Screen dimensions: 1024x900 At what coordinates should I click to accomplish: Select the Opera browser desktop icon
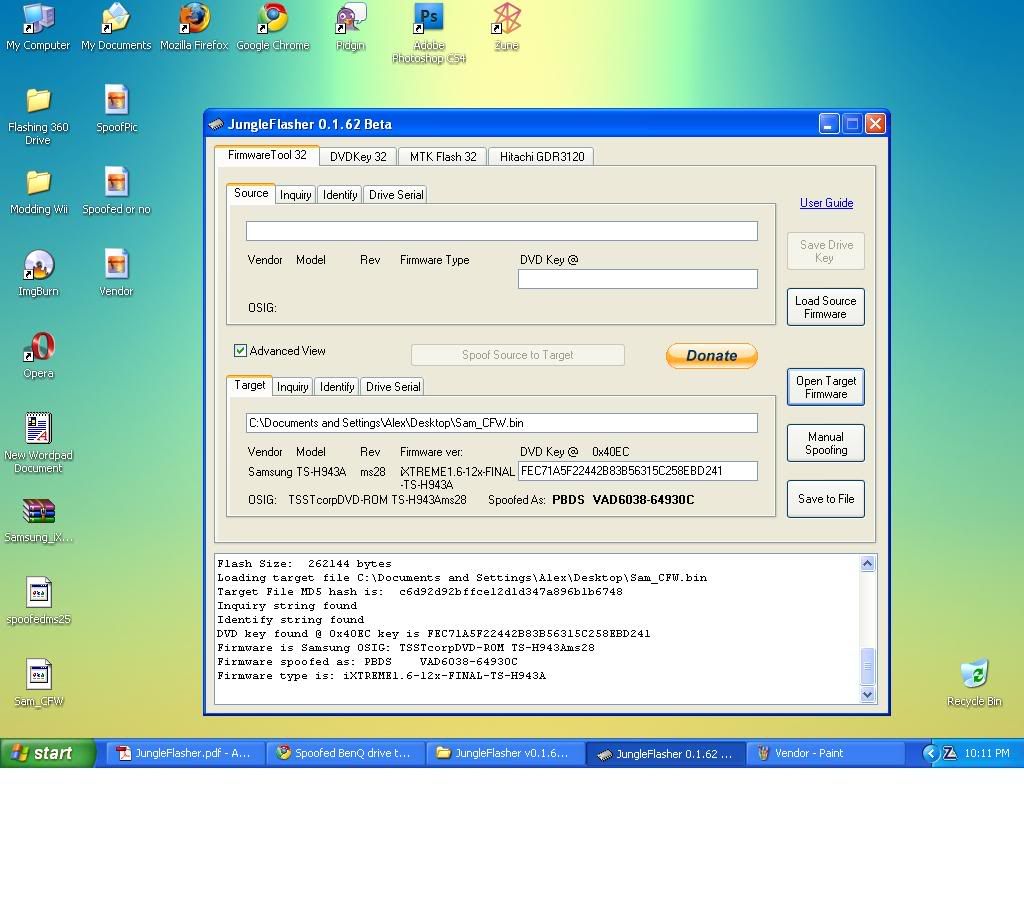point(38,350)
